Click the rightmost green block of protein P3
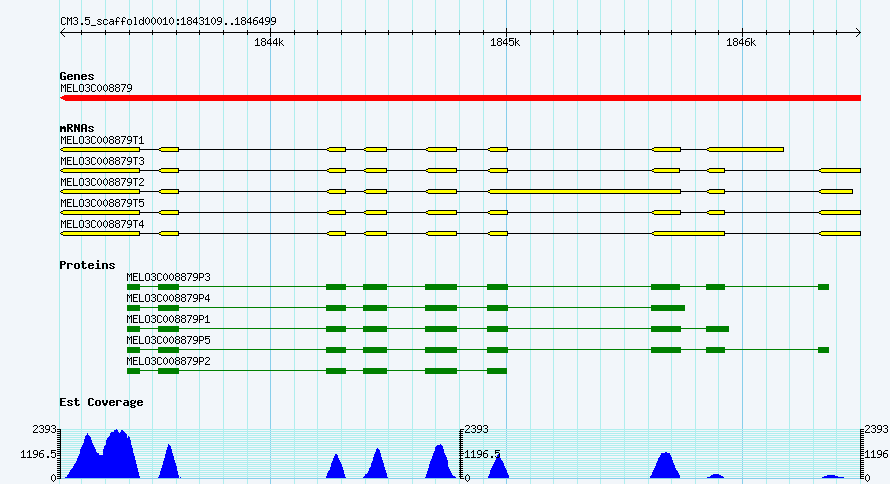This screenshot has width=890, height=484. tap(824, 287)
